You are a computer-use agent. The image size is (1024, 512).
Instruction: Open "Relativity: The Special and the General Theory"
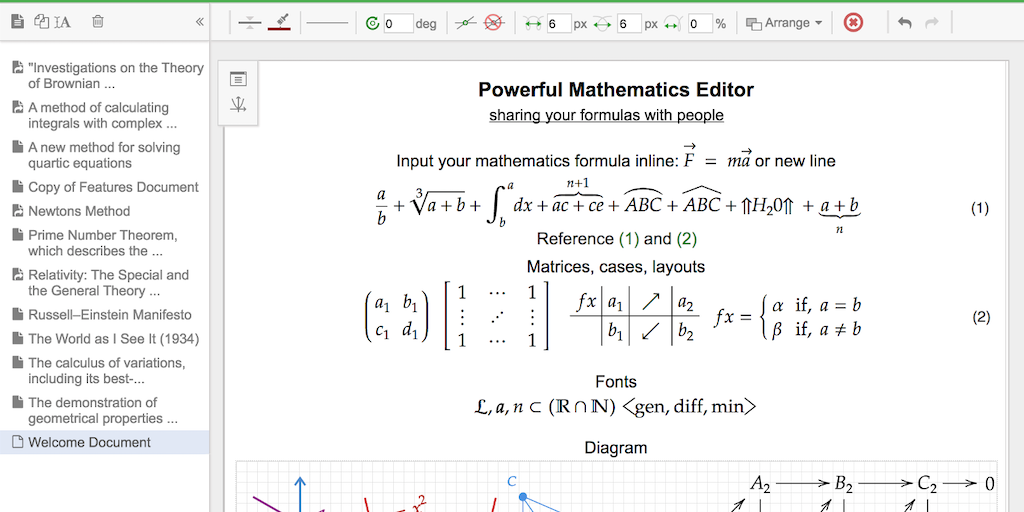coord(108,283)
